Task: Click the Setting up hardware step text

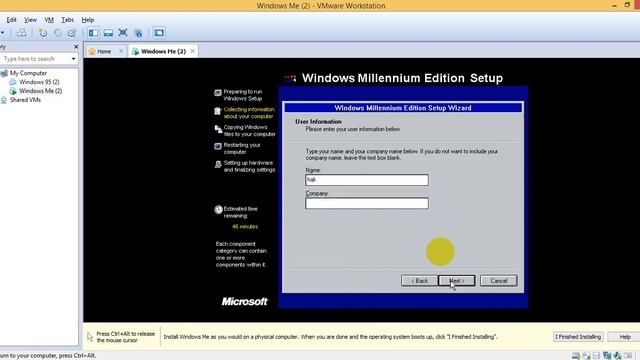Action: tap(249, 166)
